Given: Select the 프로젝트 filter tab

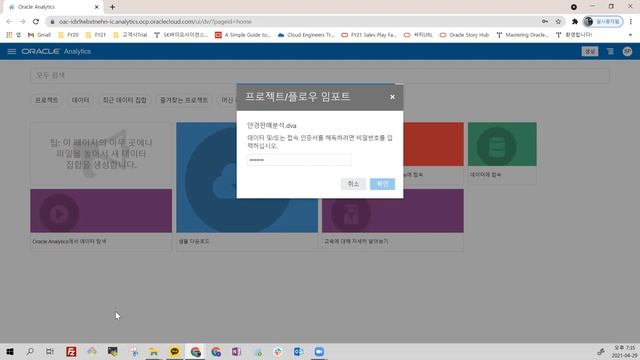Looking at the screenshot, I should click(x=47, y=100).
